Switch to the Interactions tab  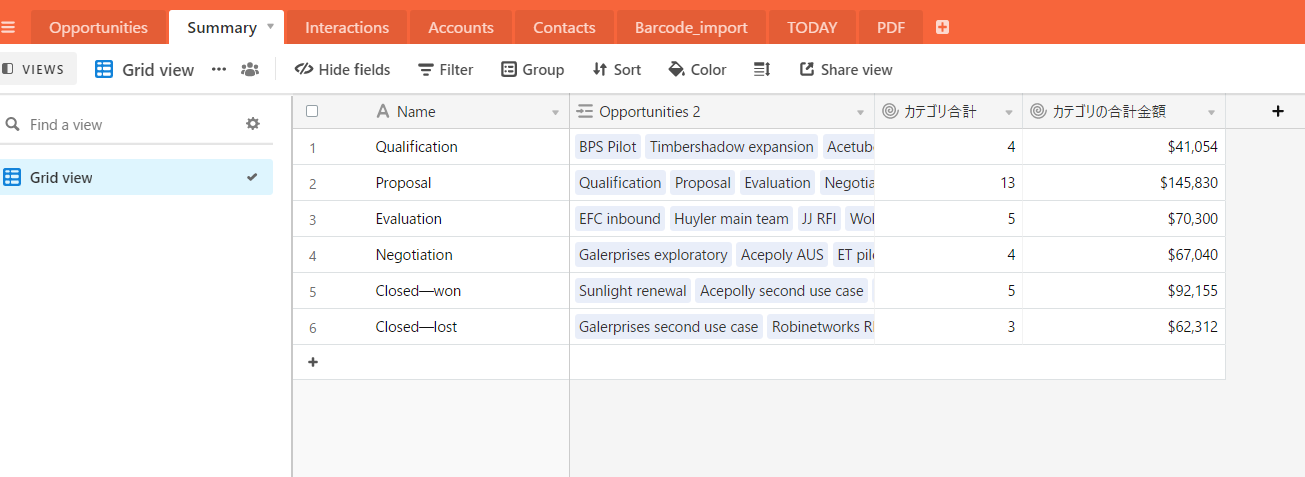tap(347, 28)
